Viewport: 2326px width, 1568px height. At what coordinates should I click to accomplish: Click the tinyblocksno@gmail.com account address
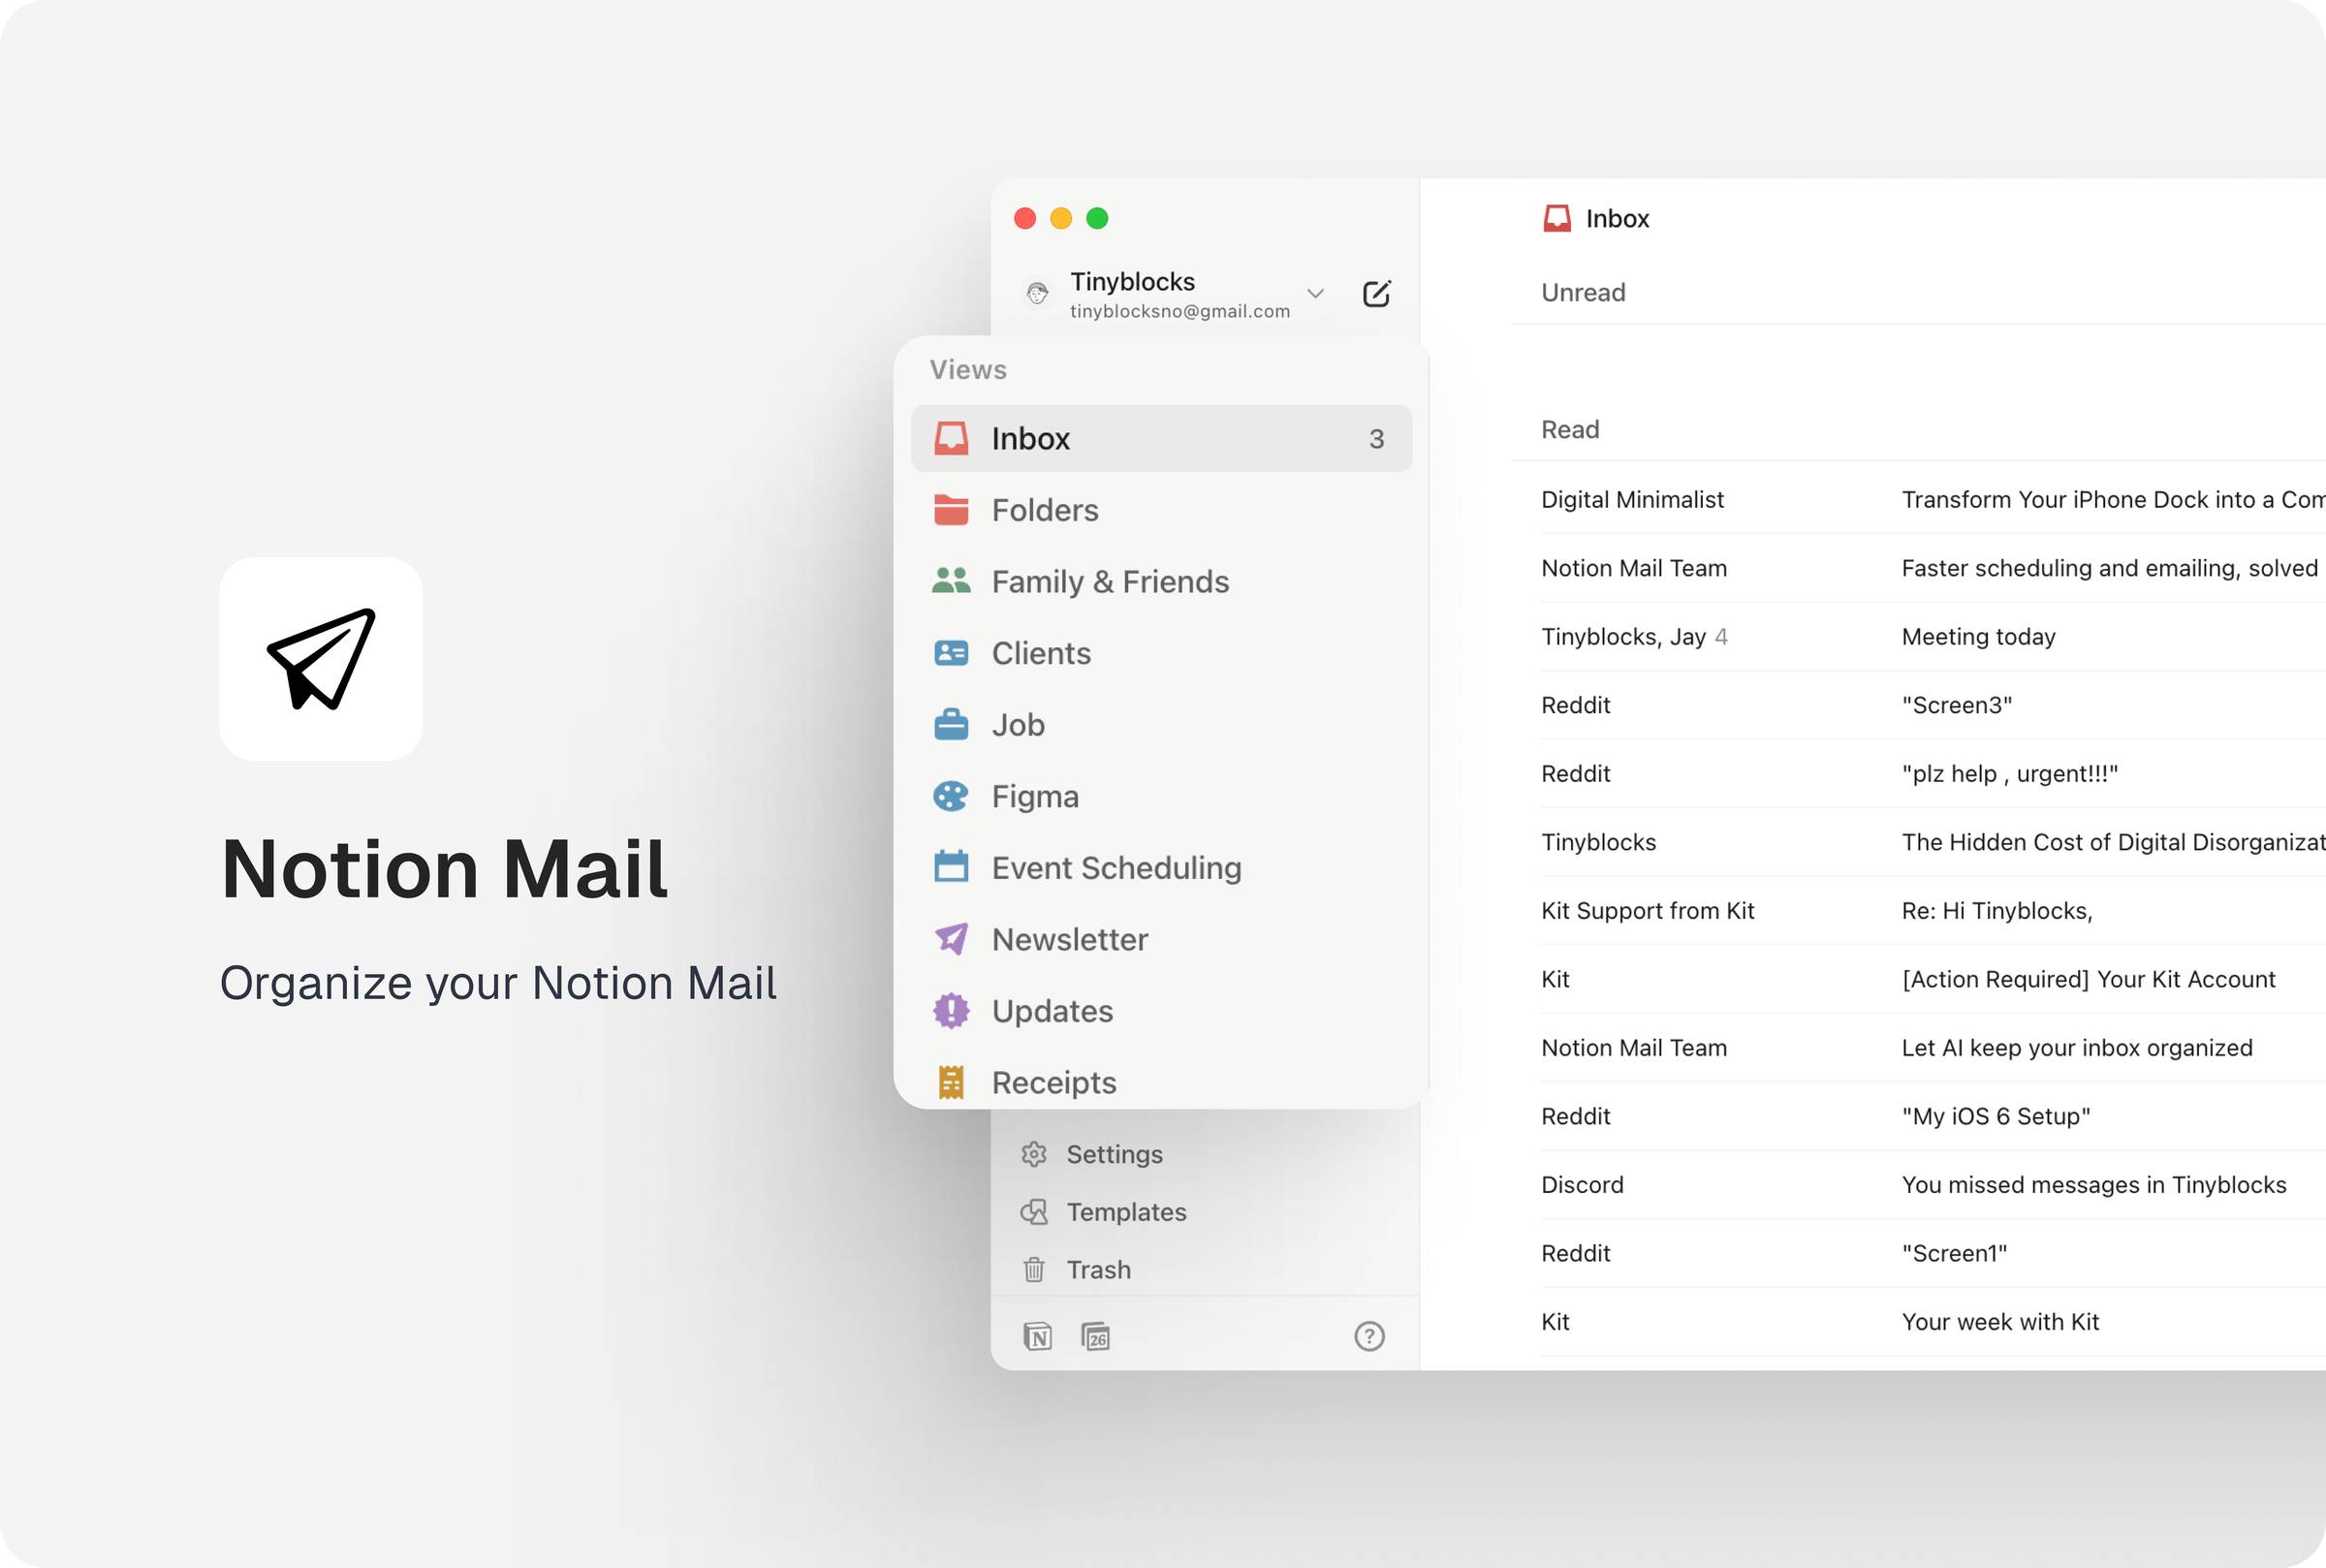click(1180, 311)
